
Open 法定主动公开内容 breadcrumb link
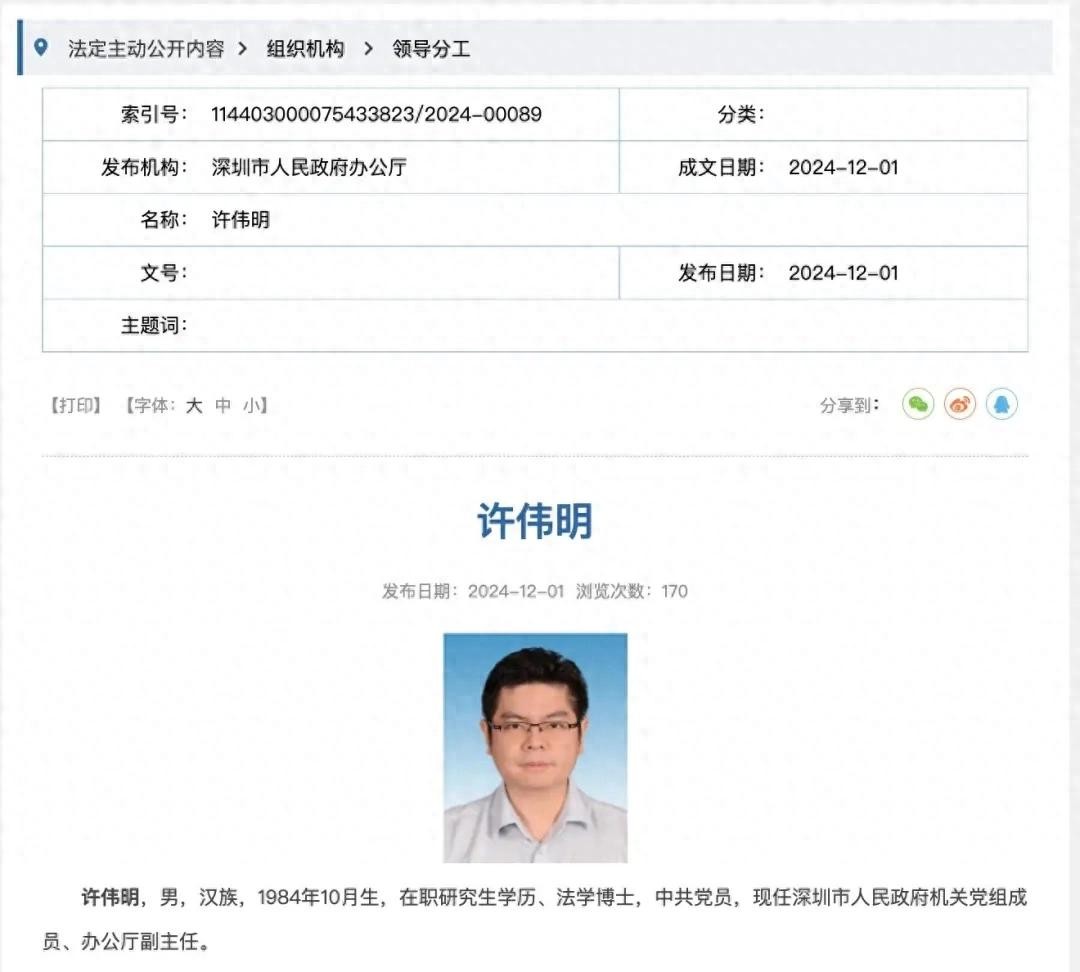pos(146,49)
